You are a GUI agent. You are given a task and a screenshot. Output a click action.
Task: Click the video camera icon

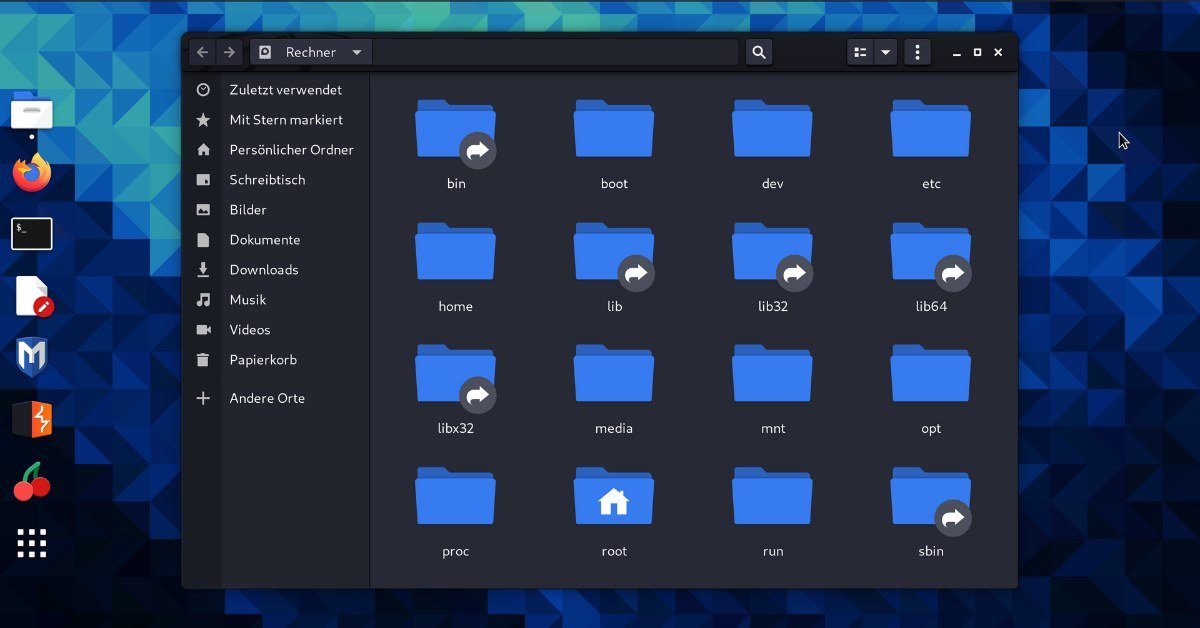204,330
